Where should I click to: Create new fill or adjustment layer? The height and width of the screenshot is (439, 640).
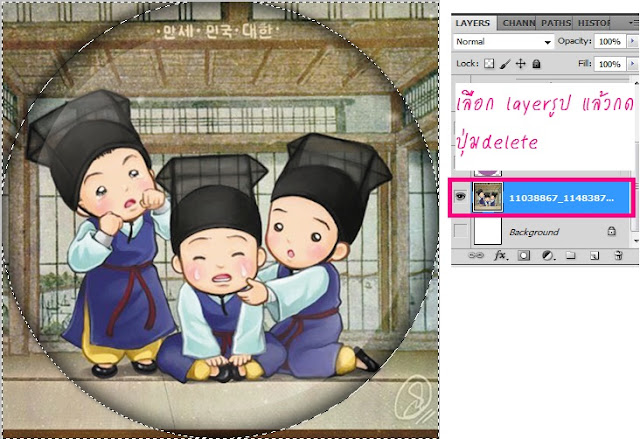coord(547,255)
